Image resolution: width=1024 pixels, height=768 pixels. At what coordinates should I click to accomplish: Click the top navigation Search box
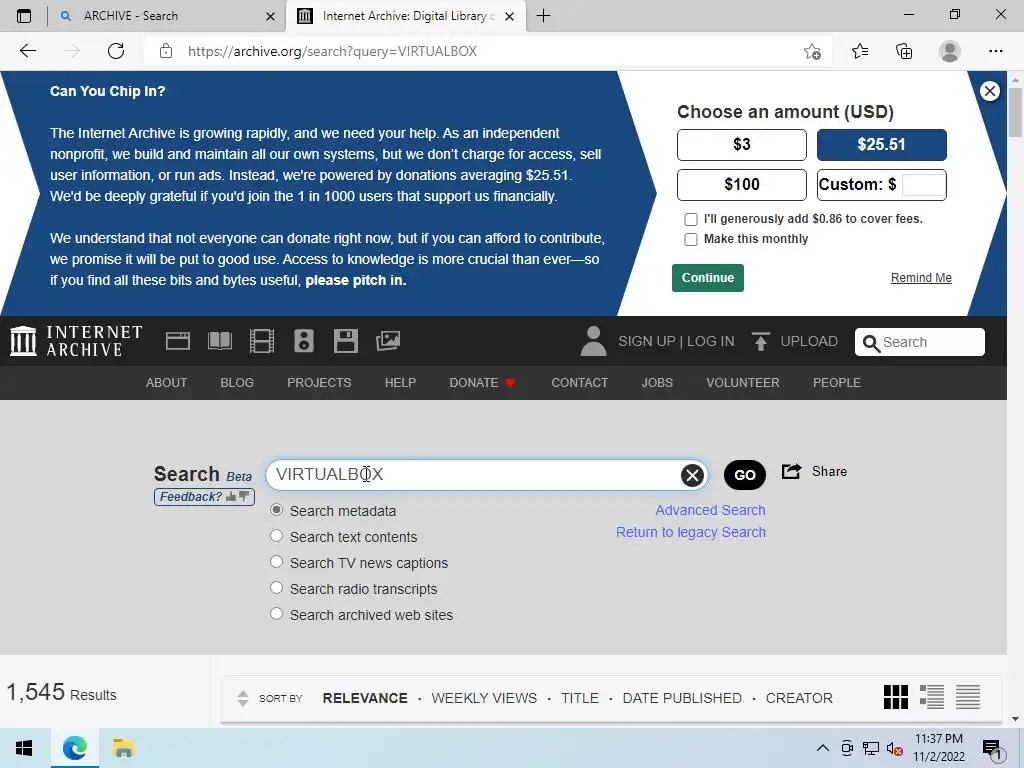pyautogui.click(x=920, y=342)
